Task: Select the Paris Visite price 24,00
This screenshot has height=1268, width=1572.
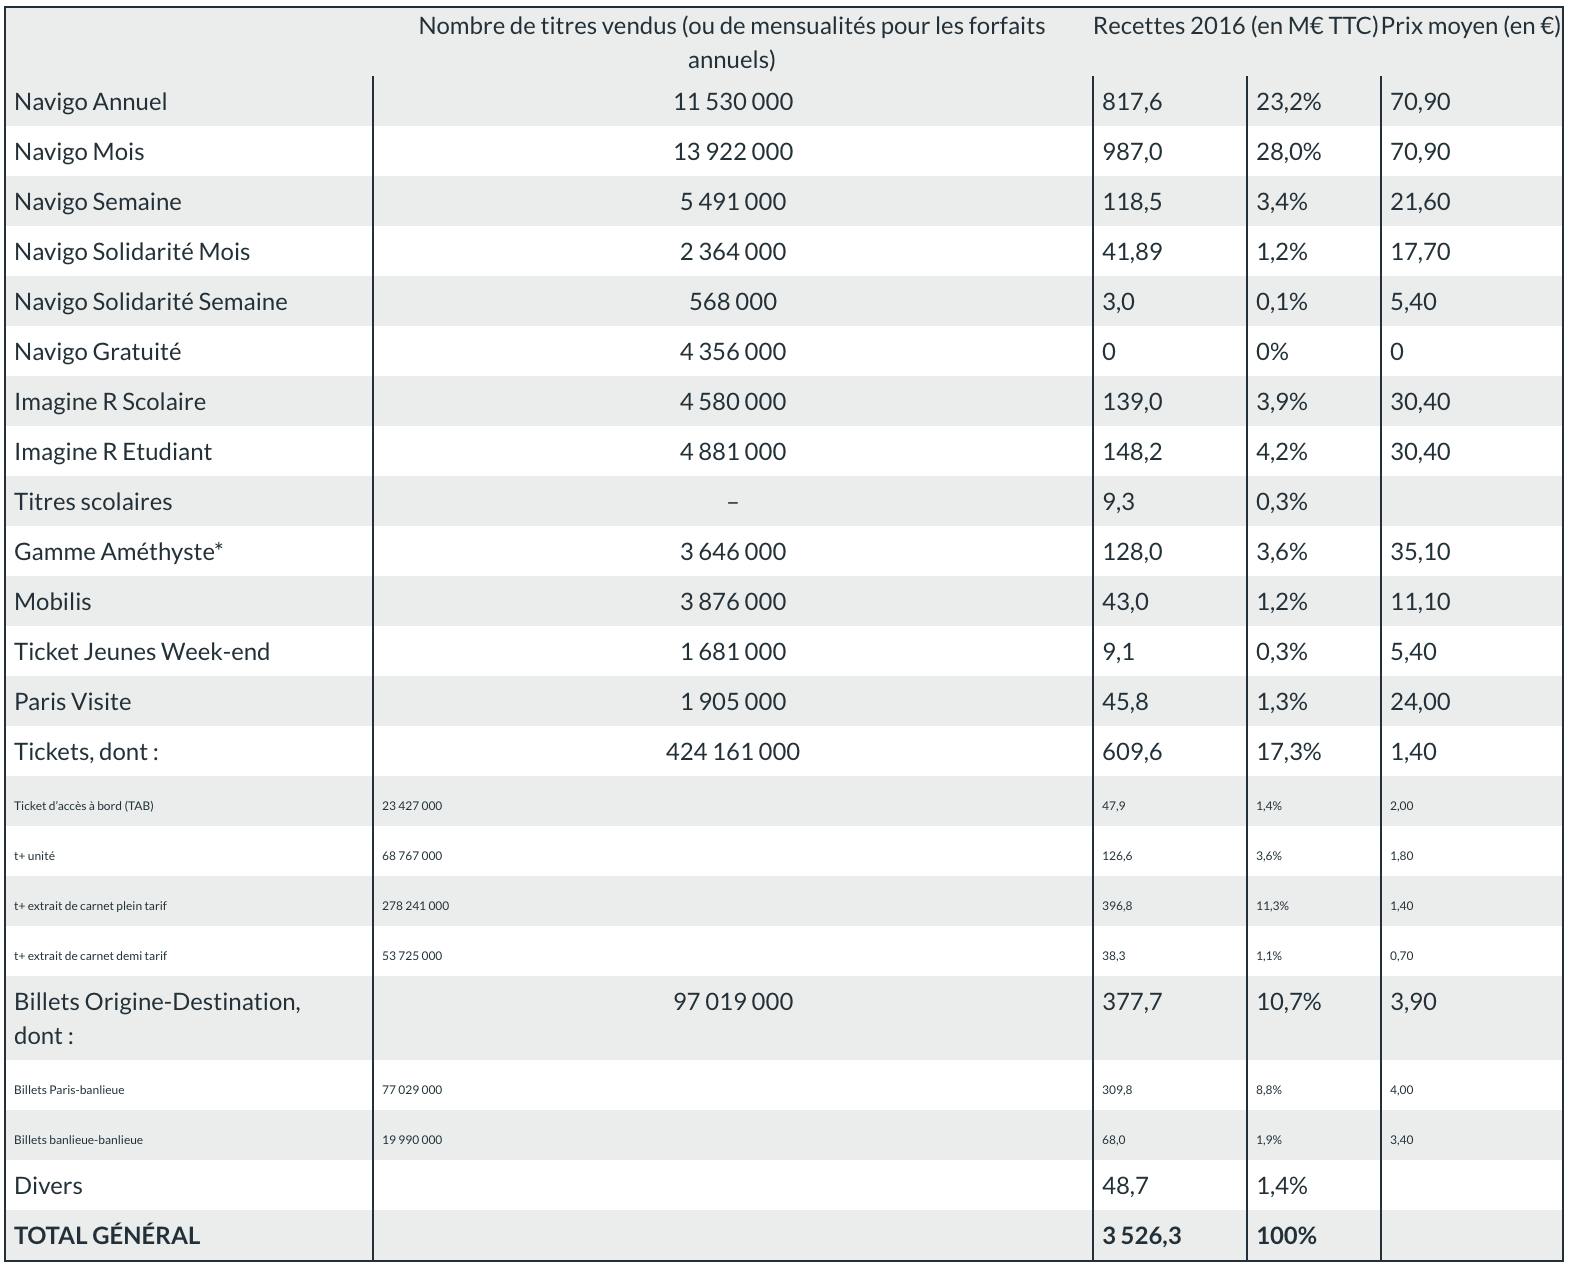Action: click(1420, 701)
